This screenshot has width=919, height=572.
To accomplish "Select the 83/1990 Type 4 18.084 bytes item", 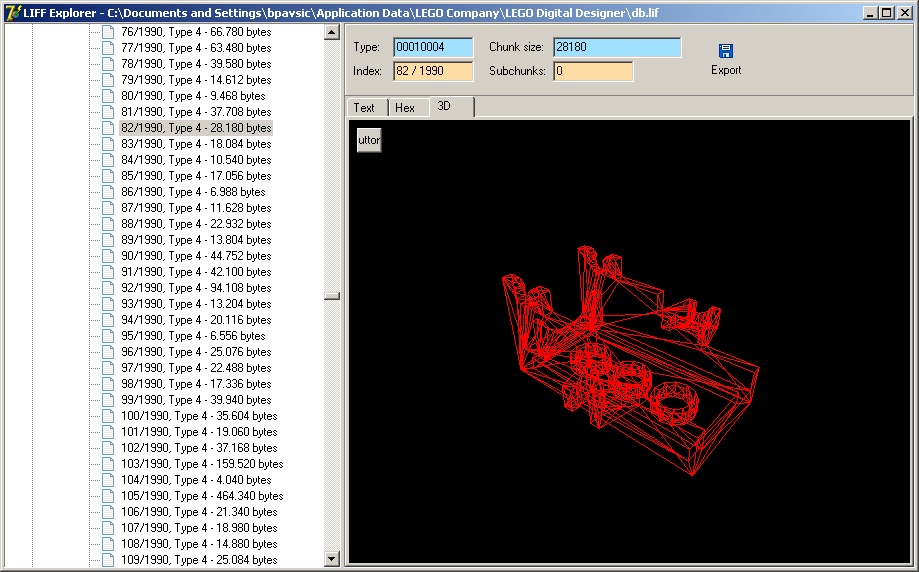I will [x=196, y=144].
